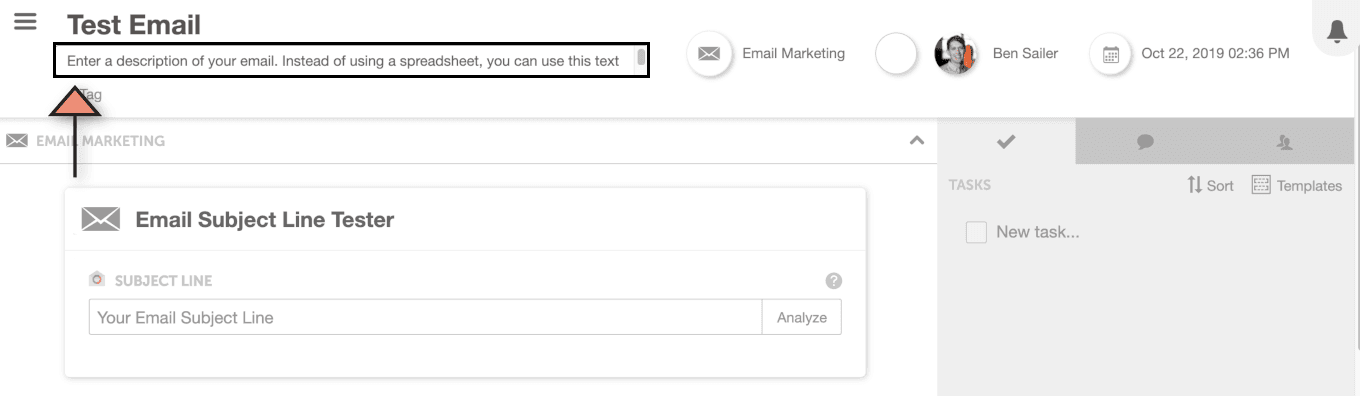Click the description field scrollbar handle
This screenshot has width=1360, height=396.
click(x=641, y=57)
